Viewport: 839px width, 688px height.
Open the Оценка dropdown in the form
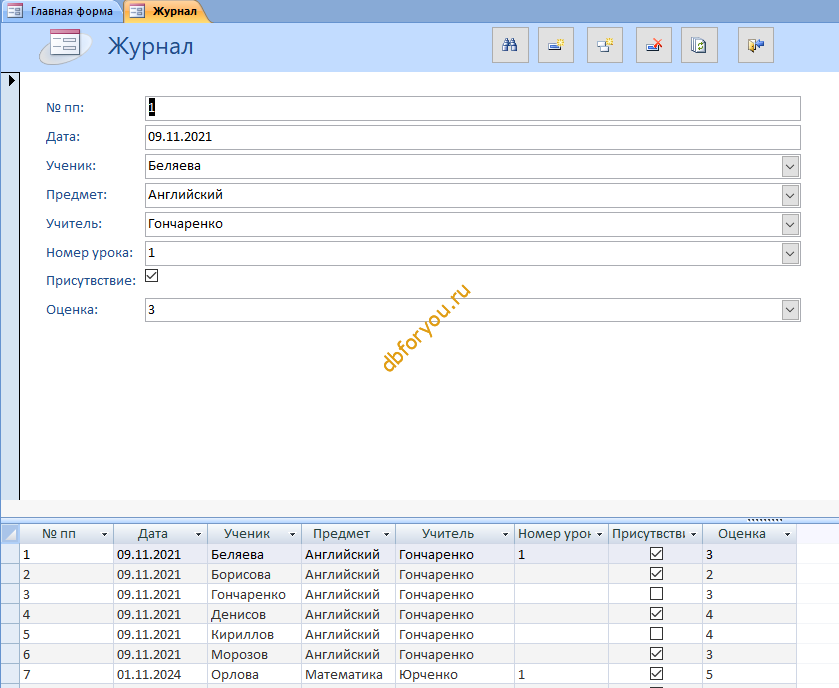click(x=790, y=310)
